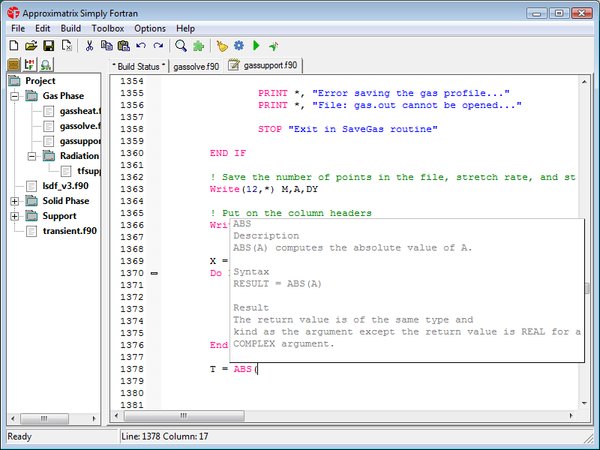Create a new file from toolbar
Screen dimensions: 600x450
coord(14,46)
